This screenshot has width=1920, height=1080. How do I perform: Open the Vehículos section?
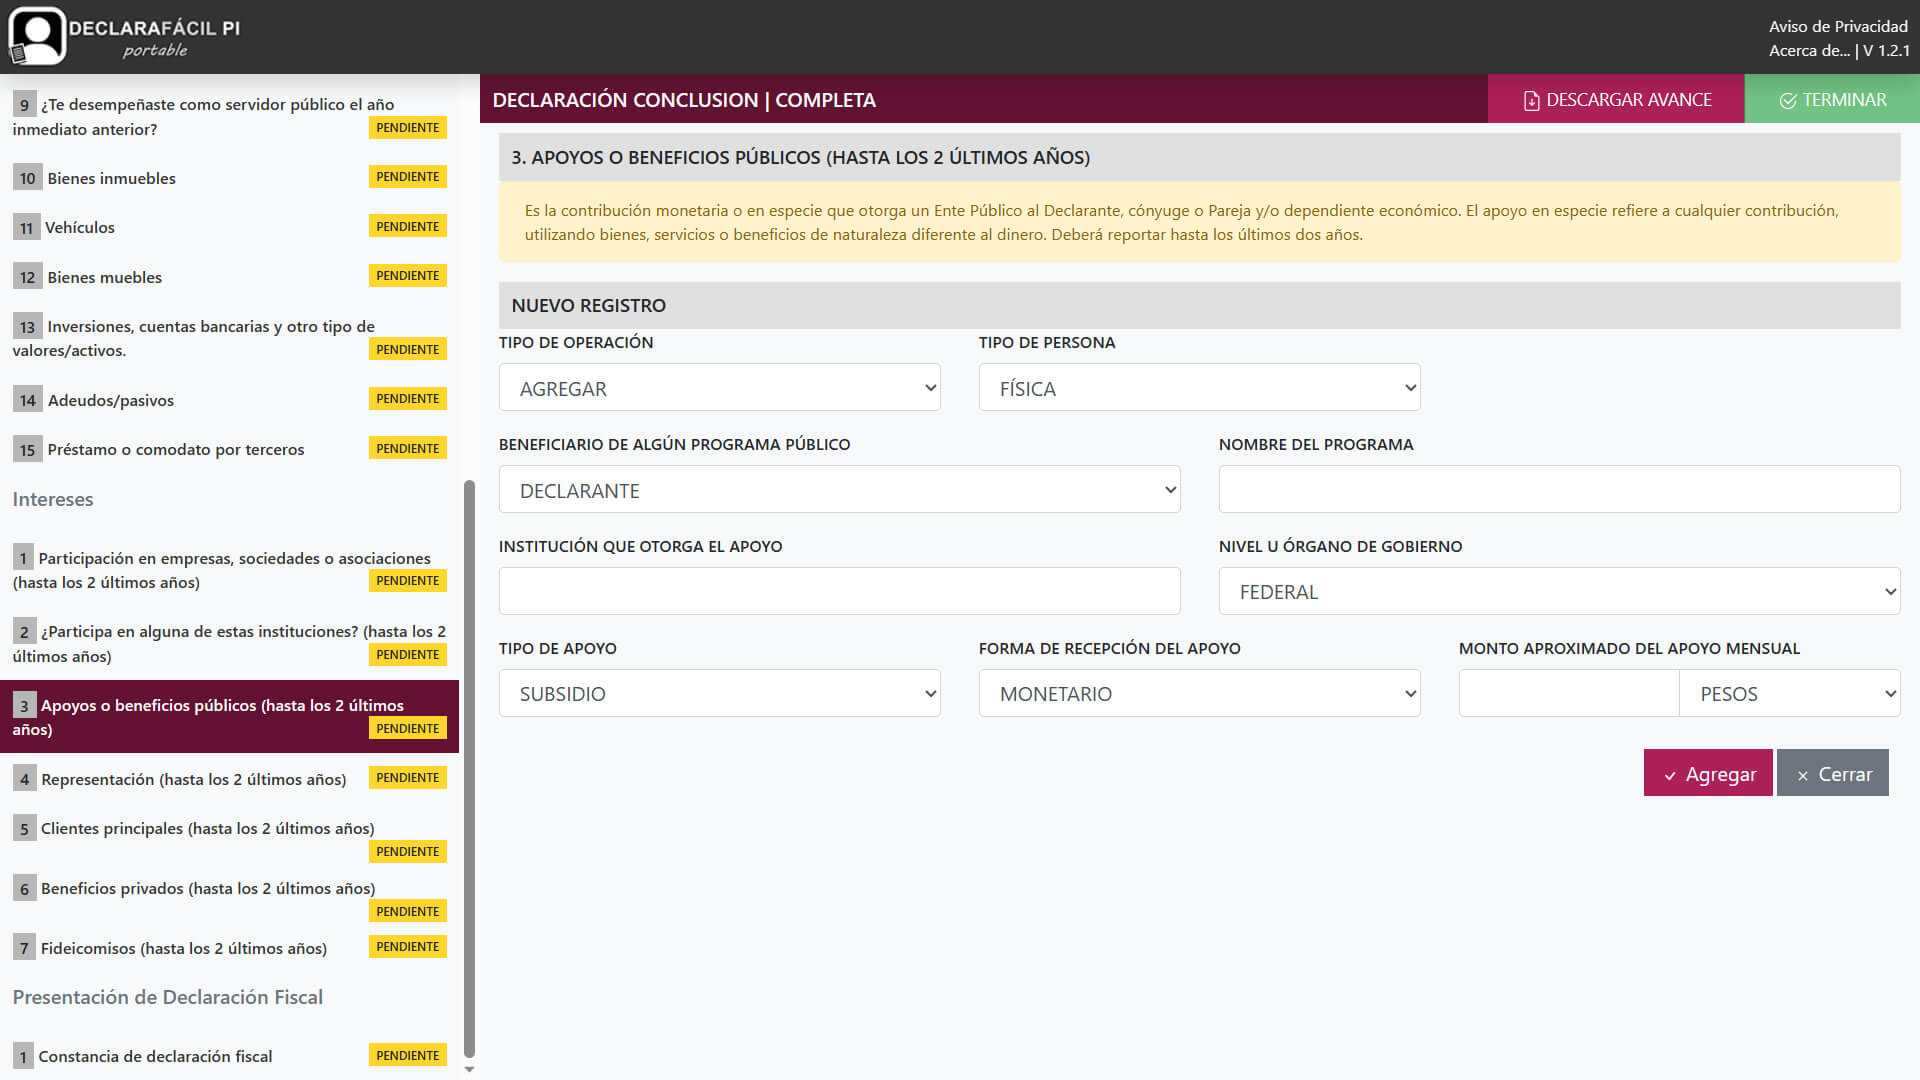(230, 227)
